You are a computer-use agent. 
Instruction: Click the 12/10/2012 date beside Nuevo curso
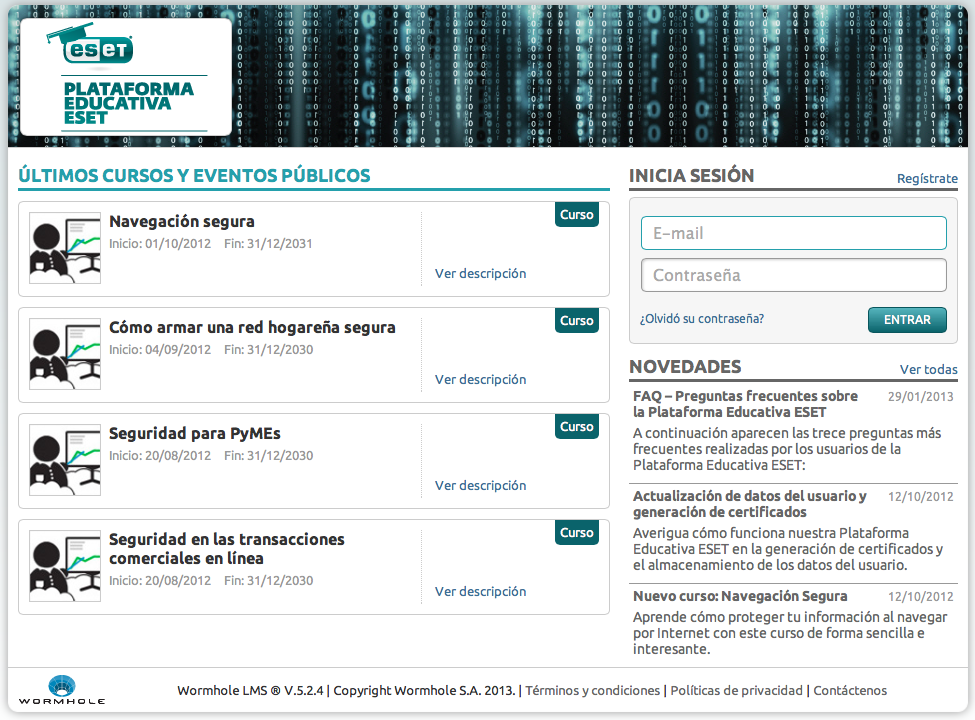click(x=920, y=597)
